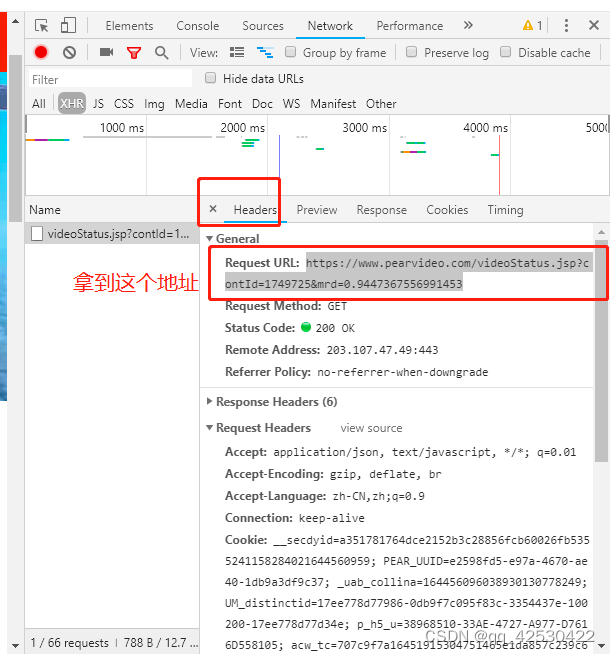610x654 pixels.
Task: Clear the network log with the ban icon
Action: tap(69, 53)
